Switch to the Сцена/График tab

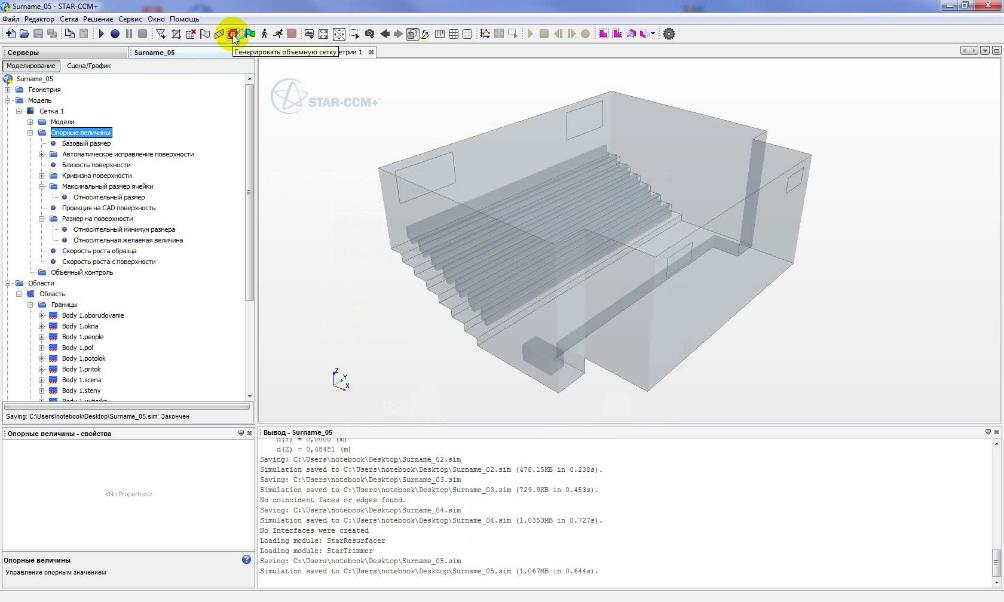click(89, 66)
